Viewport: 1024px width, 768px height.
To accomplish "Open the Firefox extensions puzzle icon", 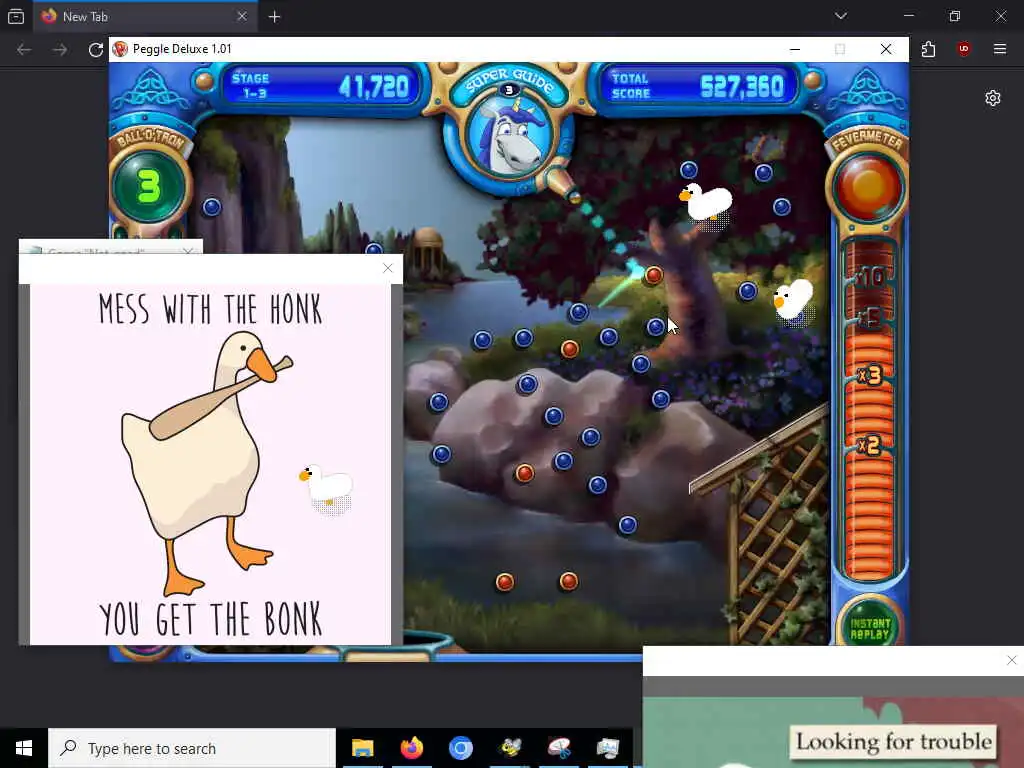I will [928, 49].
